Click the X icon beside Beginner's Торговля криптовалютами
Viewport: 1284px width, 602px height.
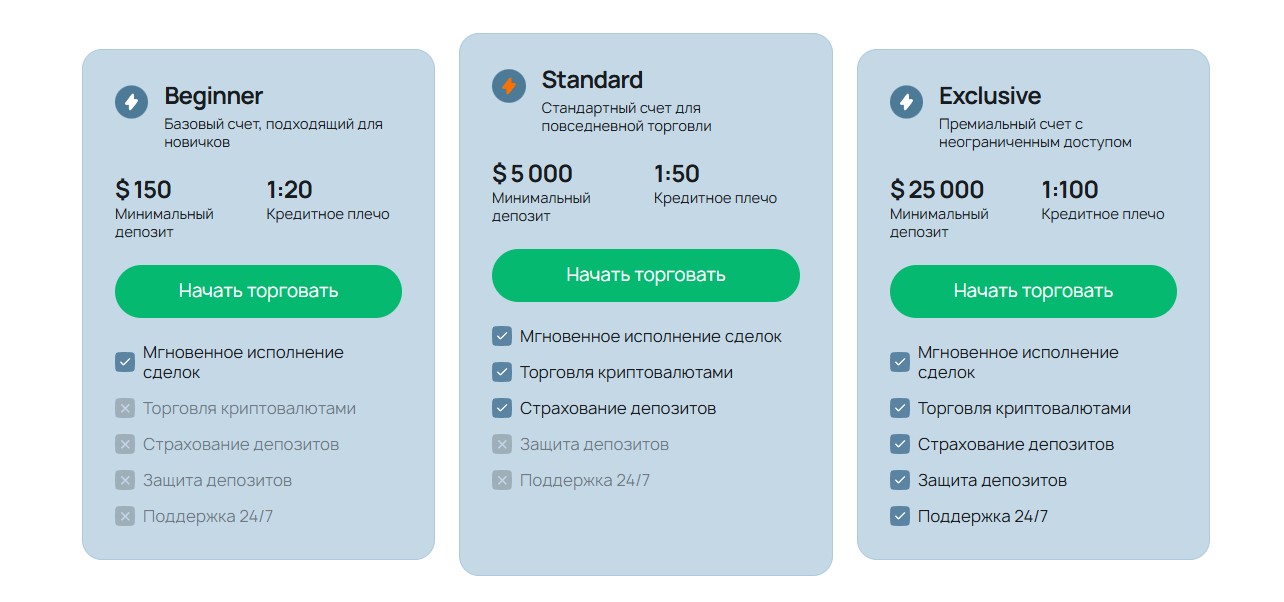[x=125, y=408]
